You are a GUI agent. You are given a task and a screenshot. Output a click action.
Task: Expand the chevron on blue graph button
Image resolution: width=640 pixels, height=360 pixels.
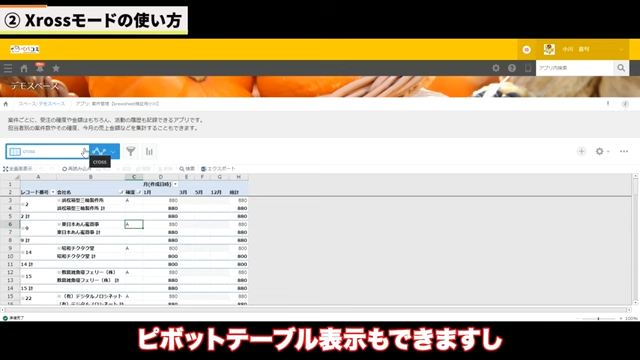tap(113, 152)
